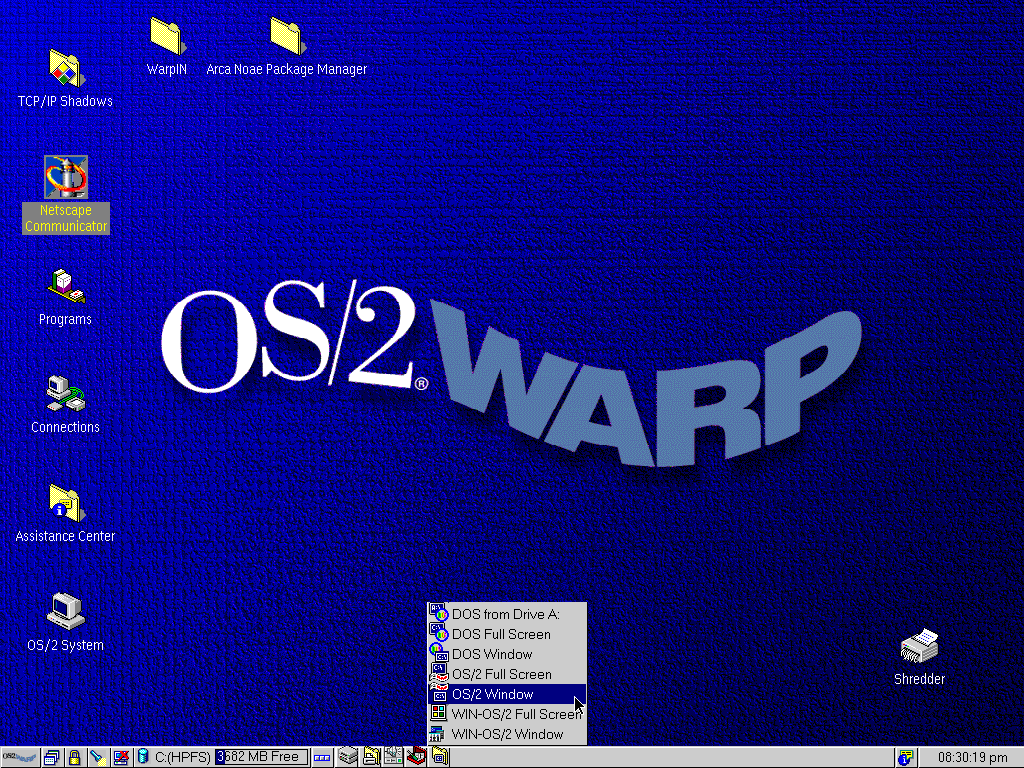
Task: Open the drives tray icon in WarpCenter
Action: [x=348, y=758]
